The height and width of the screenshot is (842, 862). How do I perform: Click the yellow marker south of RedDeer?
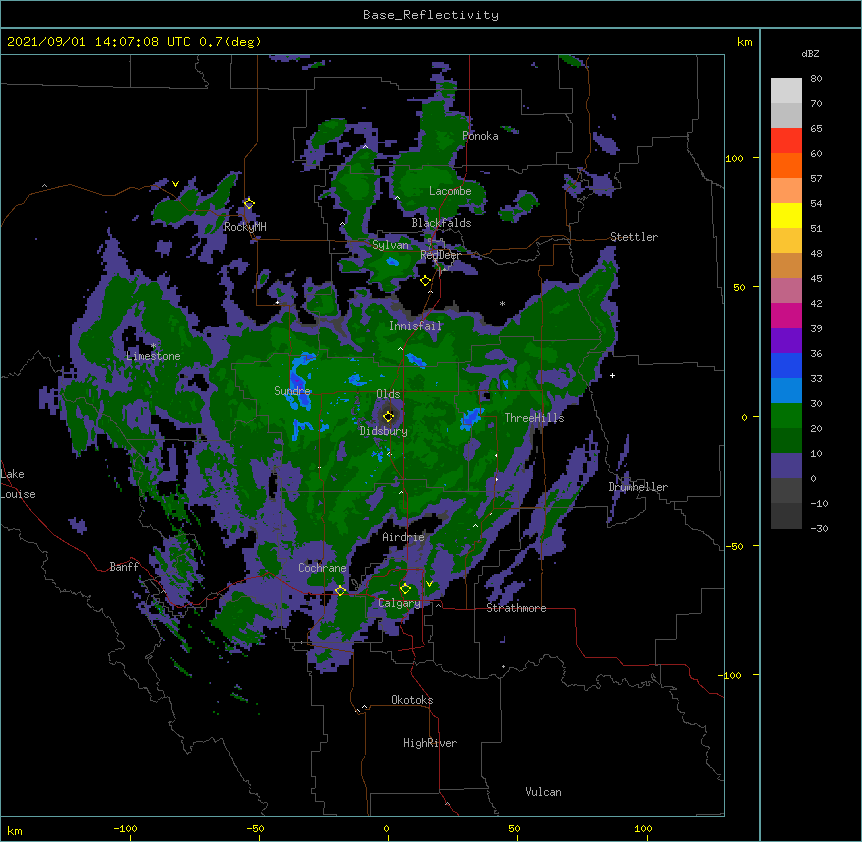point(425,281)
